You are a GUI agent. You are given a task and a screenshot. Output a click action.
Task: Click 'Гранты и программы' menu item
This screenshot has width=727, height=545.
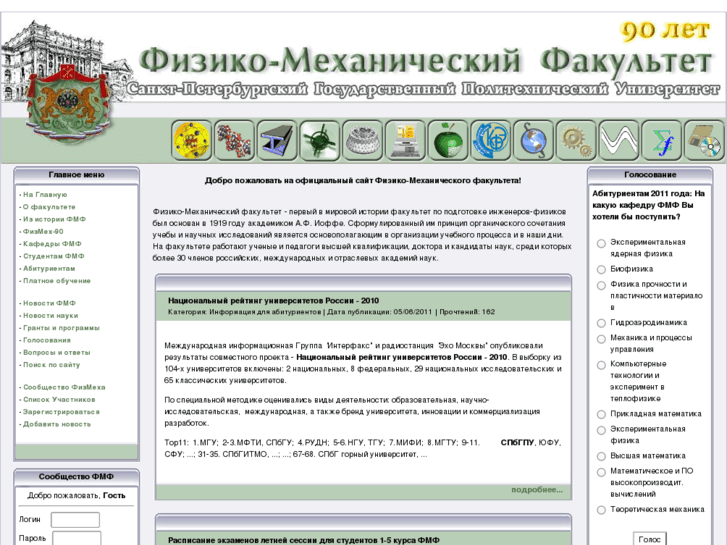[x=61, y=328]
